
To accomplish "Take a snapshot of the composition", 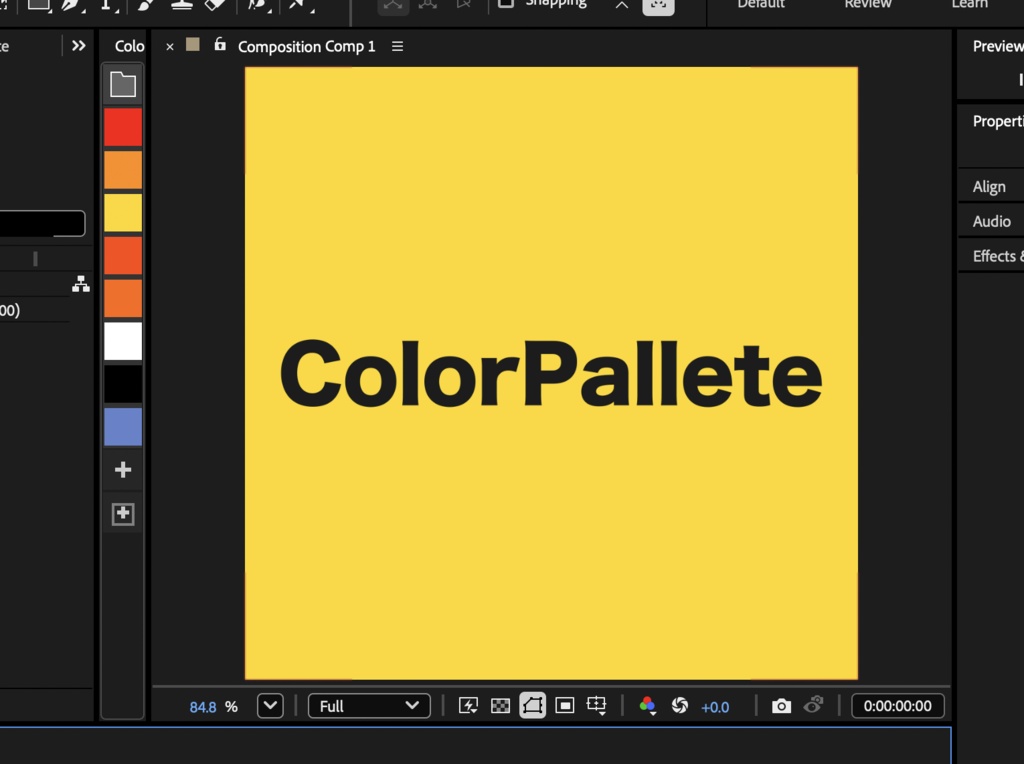I will pyautogui.click(x=781, y=706).
